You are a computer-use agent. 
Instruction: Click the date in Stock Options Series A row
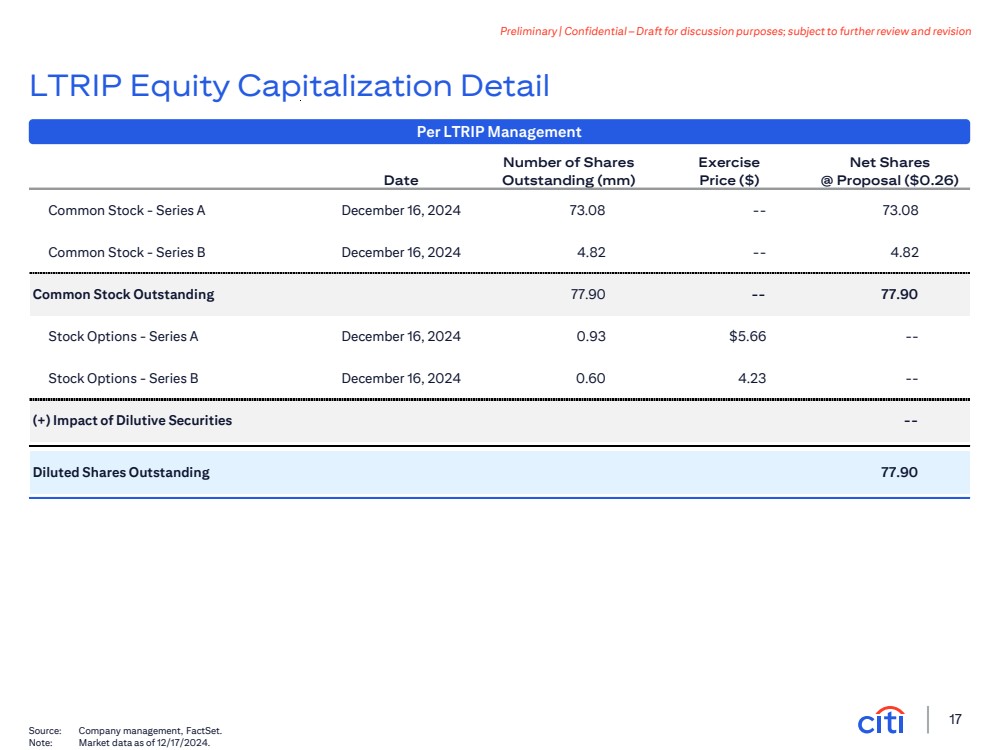tap(401, 336)
